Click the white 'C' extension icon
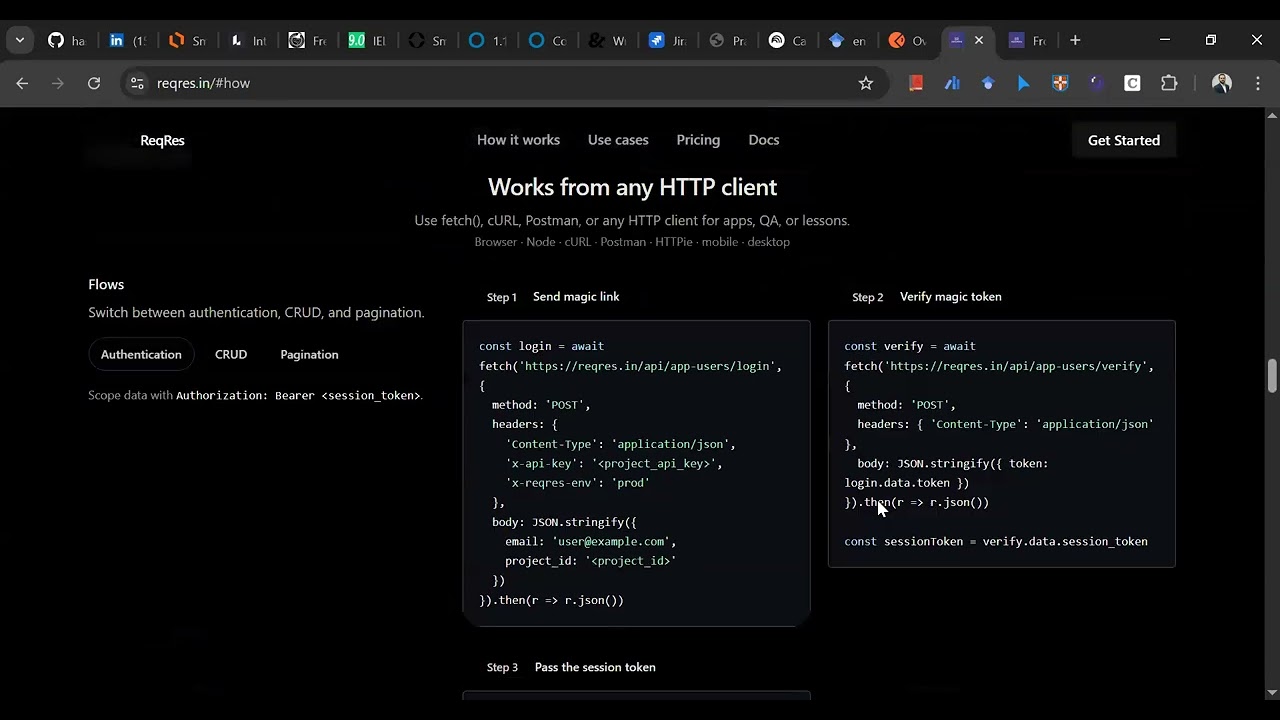Viewport: 1280px width, 720px height. [x=1132, y=83]
